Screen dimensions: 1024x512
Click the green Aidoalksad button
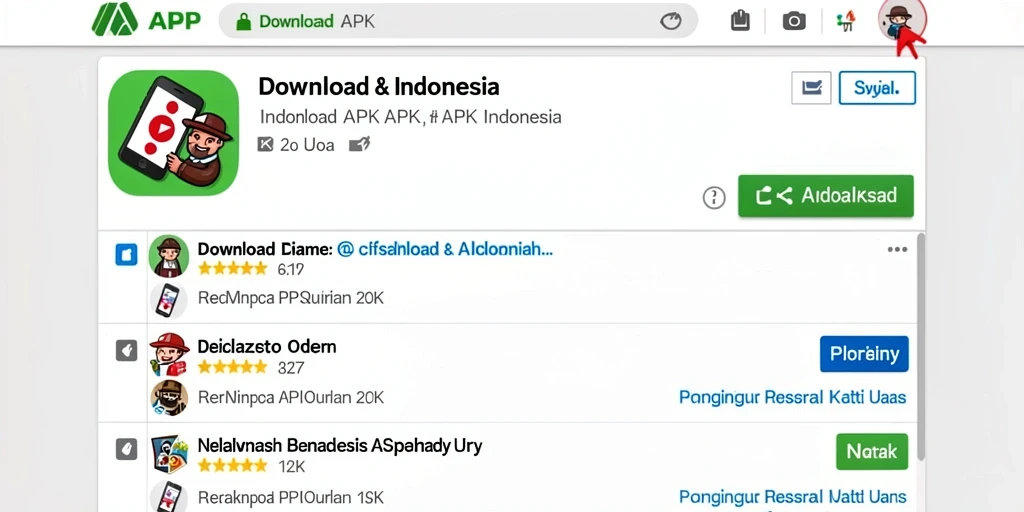click(x=825, y=195)
